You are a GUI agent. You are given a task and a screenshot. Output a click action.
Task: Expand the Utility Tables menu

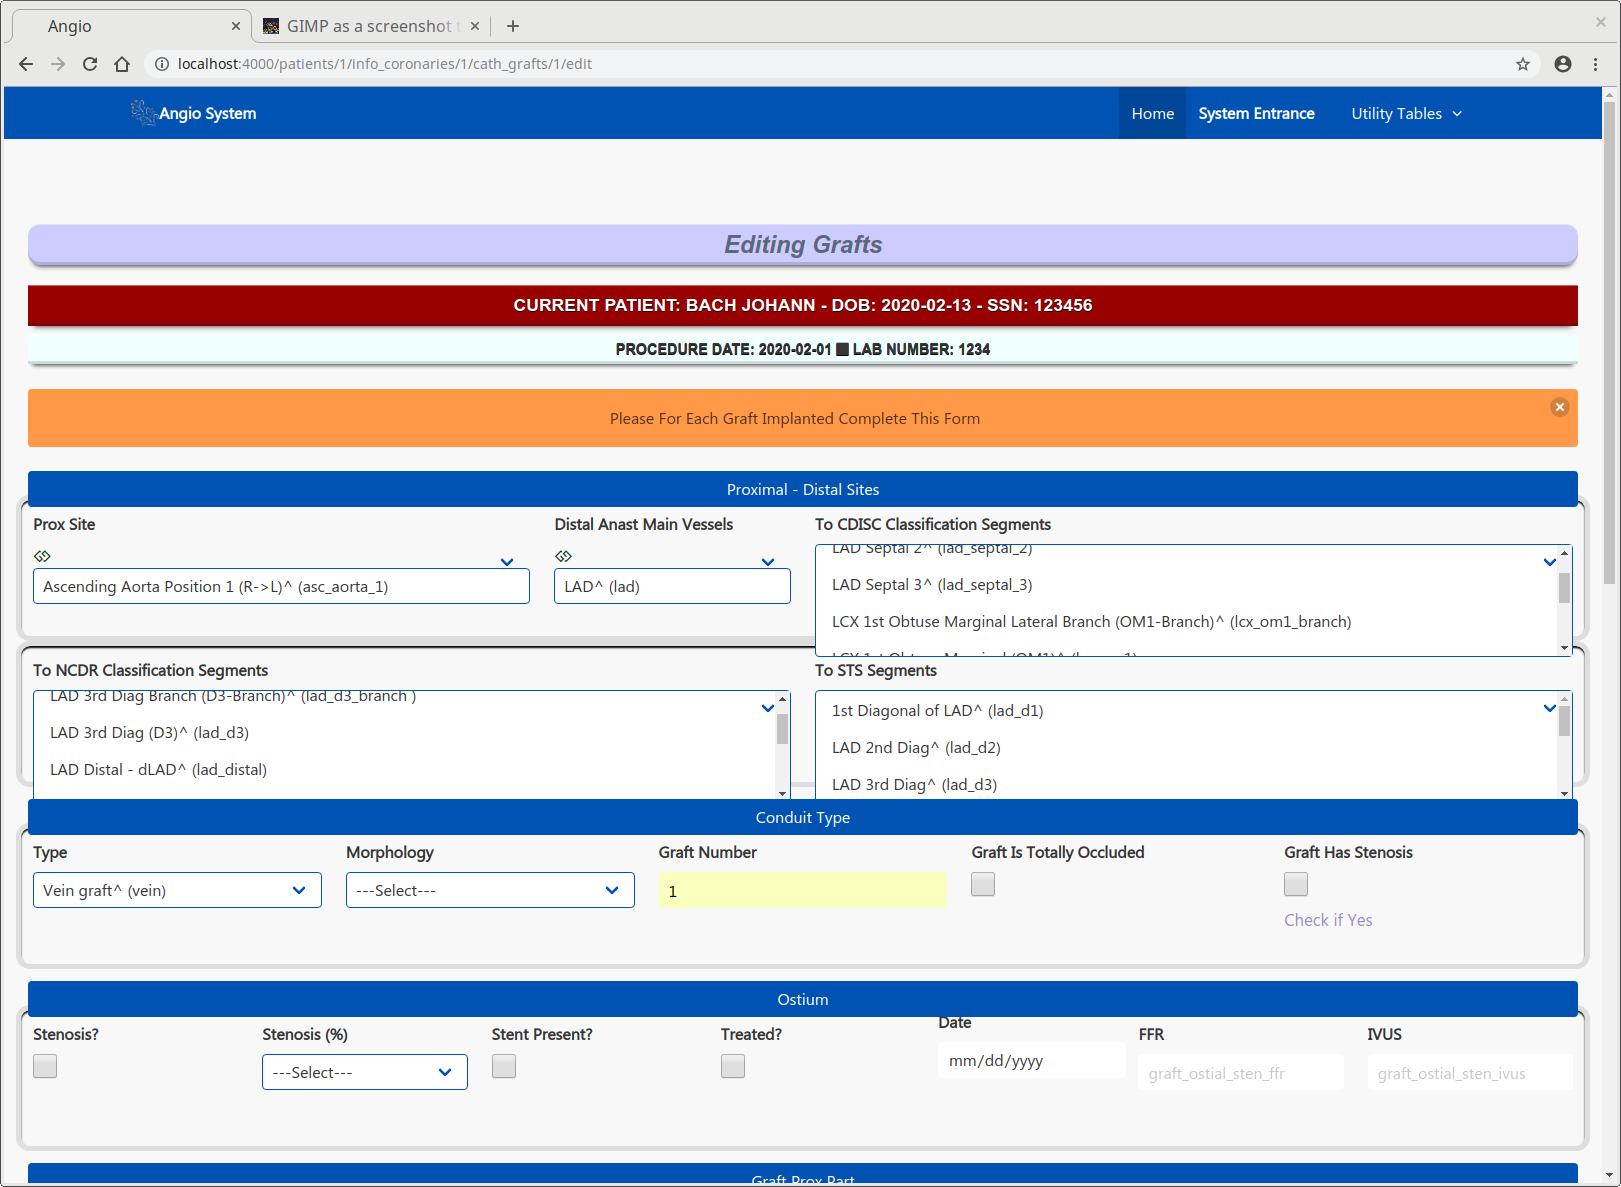pyautogui.click(x=1406, y=114)
